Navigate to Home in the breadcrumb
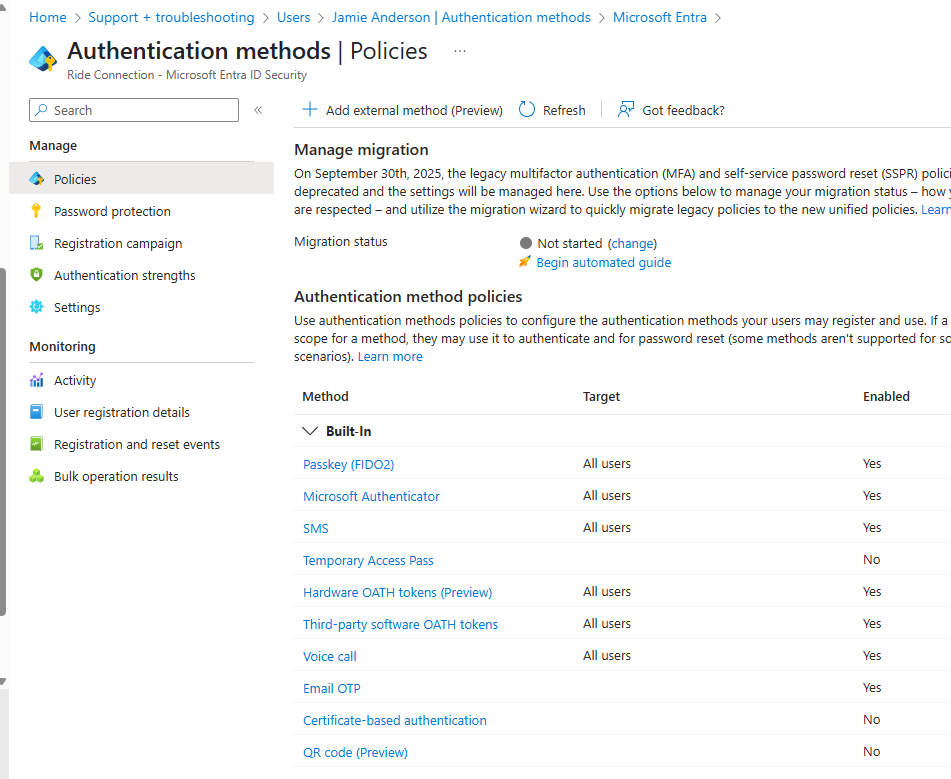 point(48,17)
